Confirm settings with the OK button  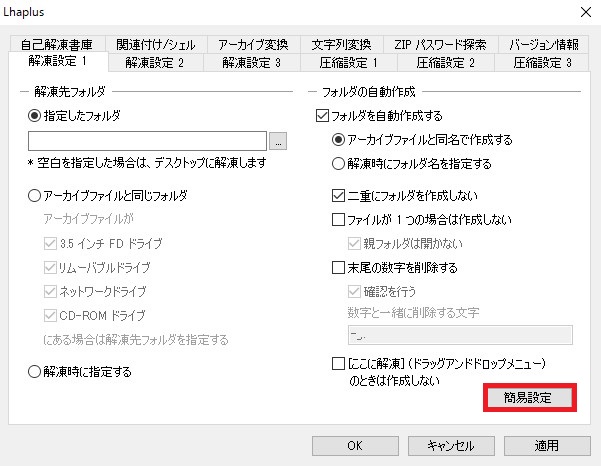355,446
